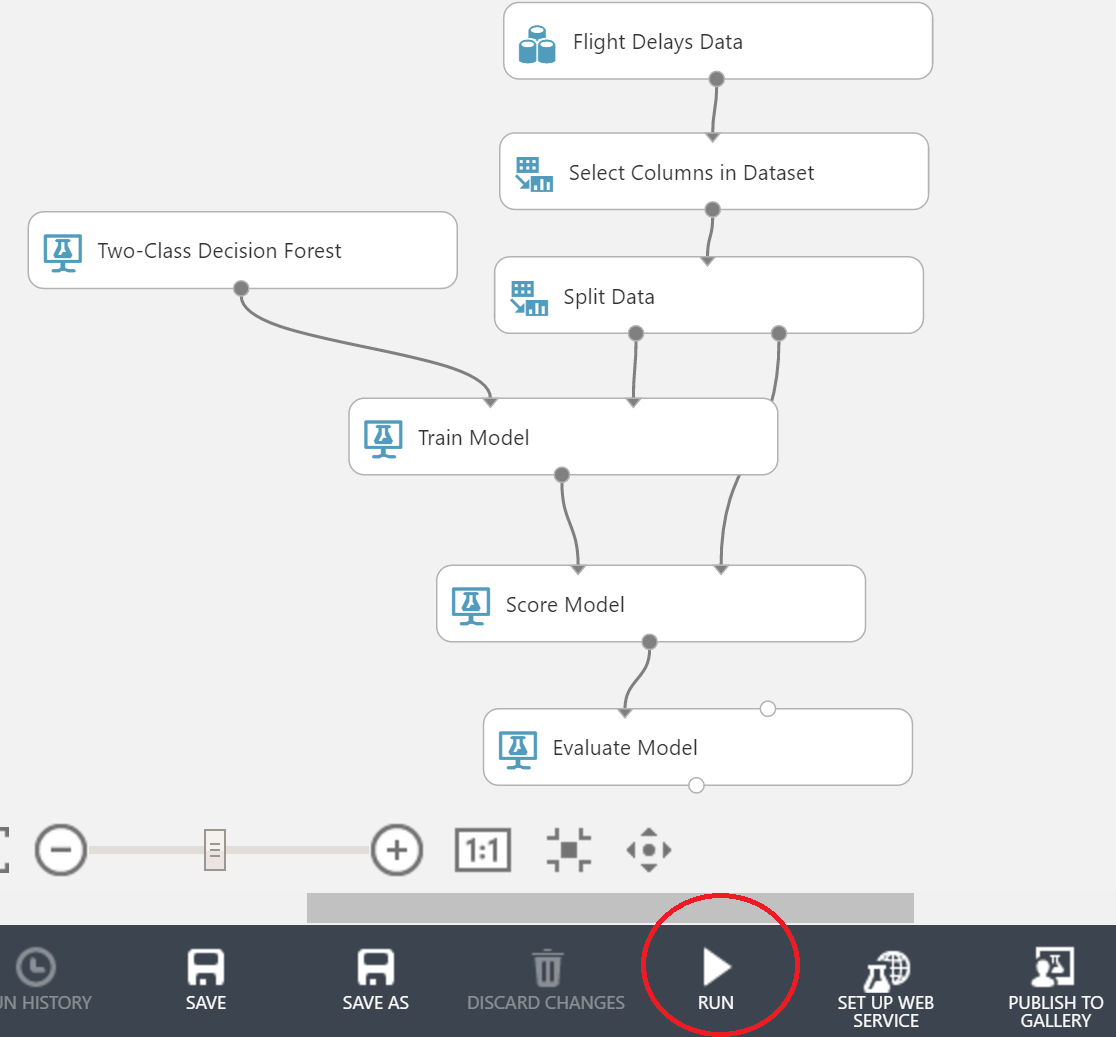Click Train Model's left input port

[x=490, y=402]
